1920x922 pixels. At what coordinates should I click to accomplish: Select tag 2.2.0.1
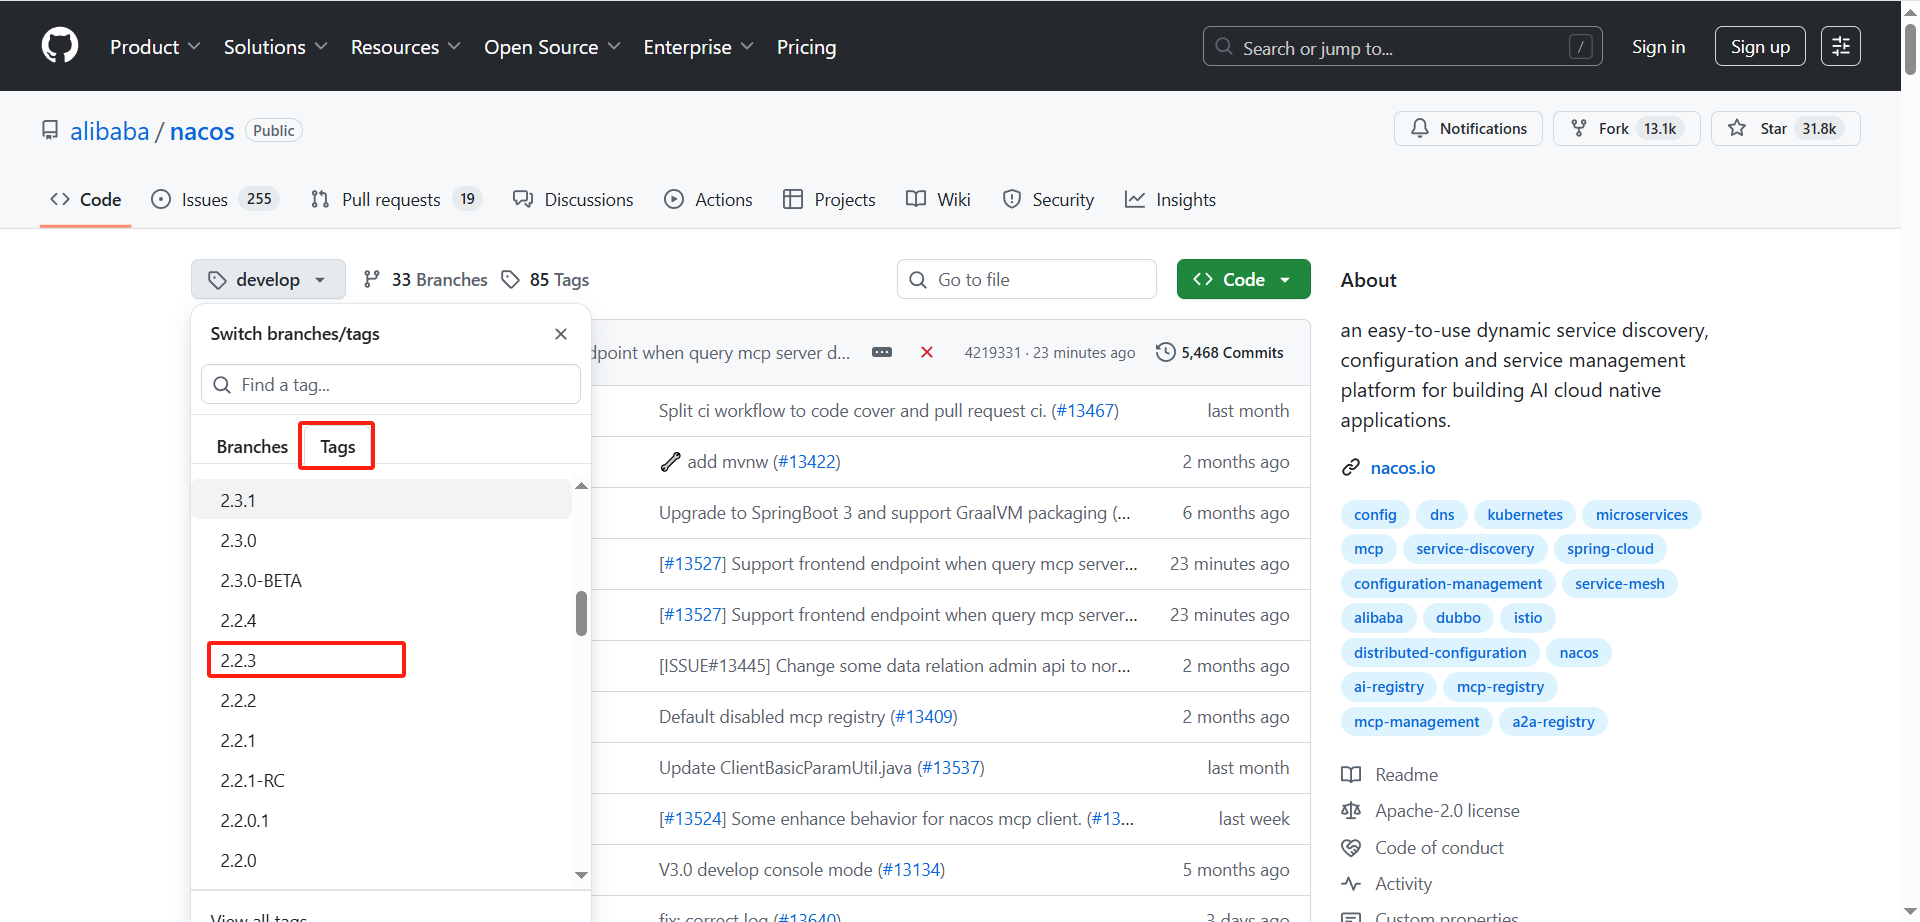[x=381, y=820]
